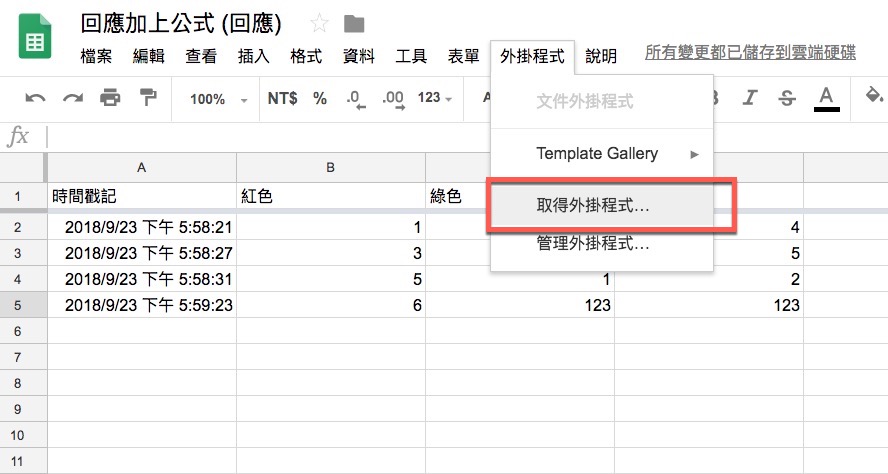Viewport: 888px width, 474px height.
Task: Choose 取得外掛程式… from the menu
Action: 593,206
